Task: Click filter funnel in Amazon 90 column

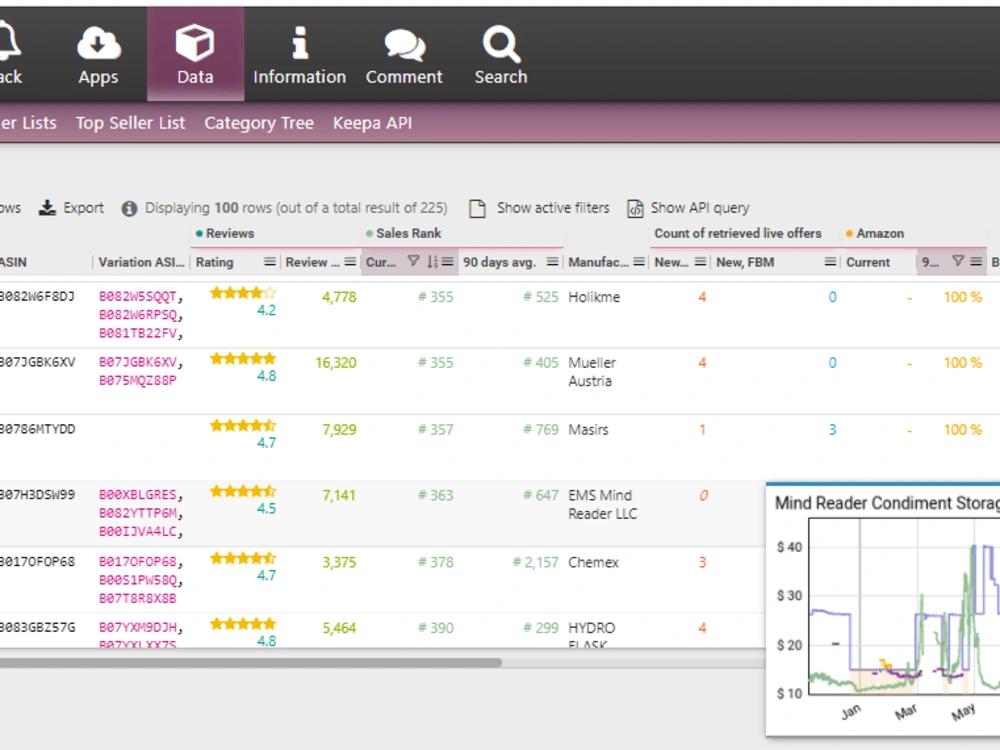Action: (x=958, y=261)
